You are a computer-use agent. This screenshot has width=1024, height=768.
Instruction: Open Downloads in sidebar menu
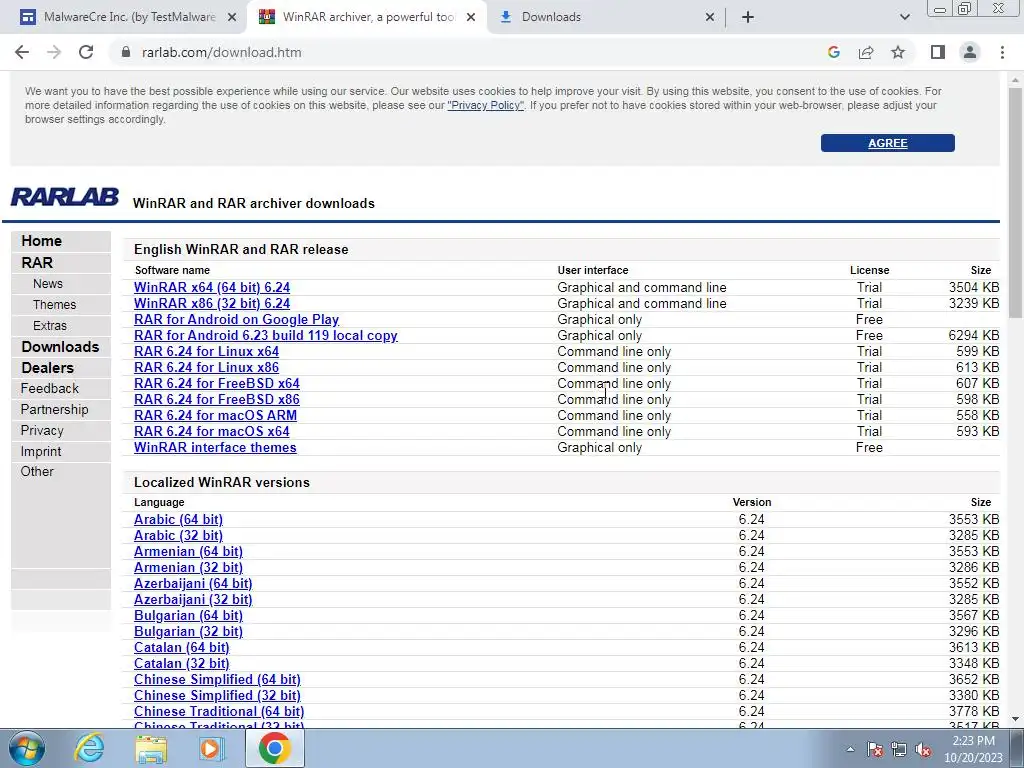tap(60, 347)
